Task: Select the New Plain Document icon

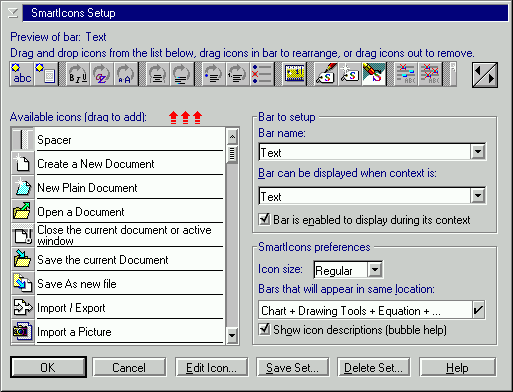Action: point(23,187)
